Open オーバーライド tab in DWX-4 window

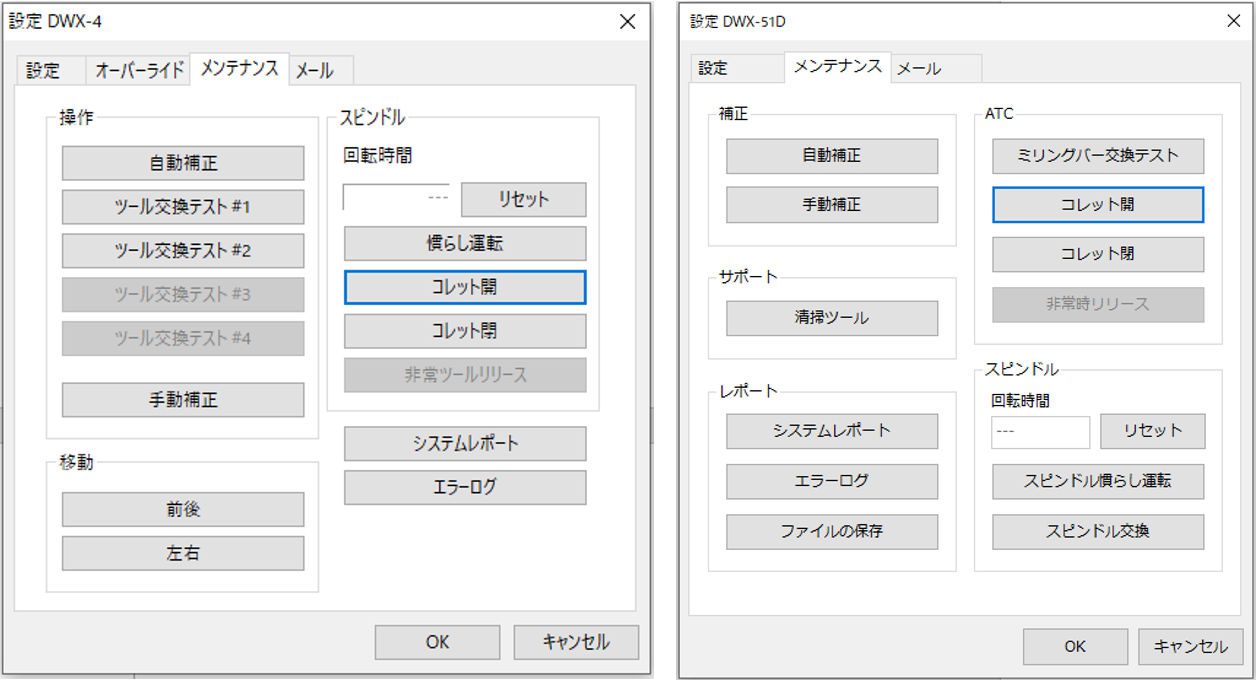point(139,70)
